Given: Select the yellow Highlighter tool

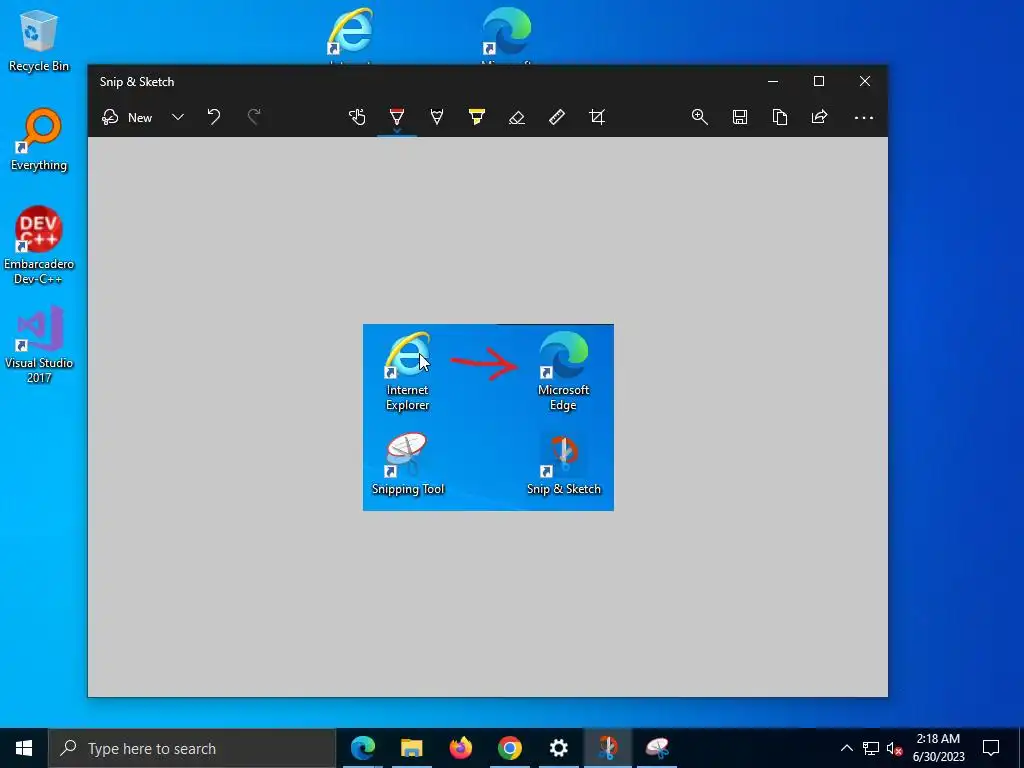Looking at the screenshot, I should [477, 118].
